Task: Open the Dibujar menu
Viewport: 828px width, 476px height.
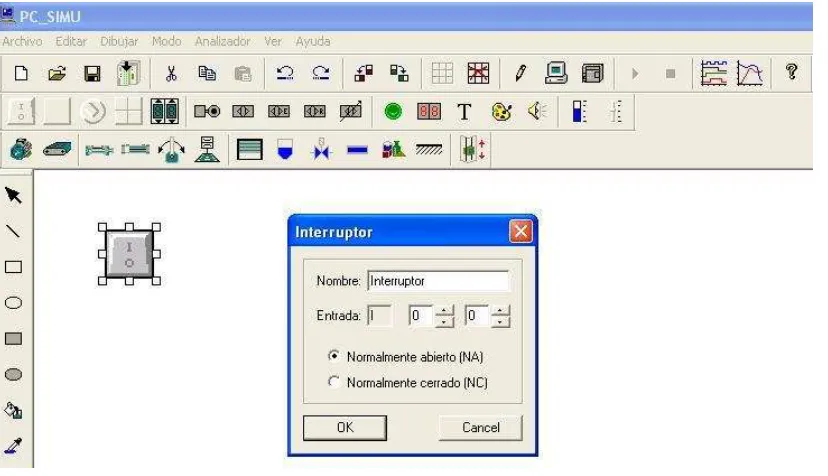Action: [x=119, y=41]
